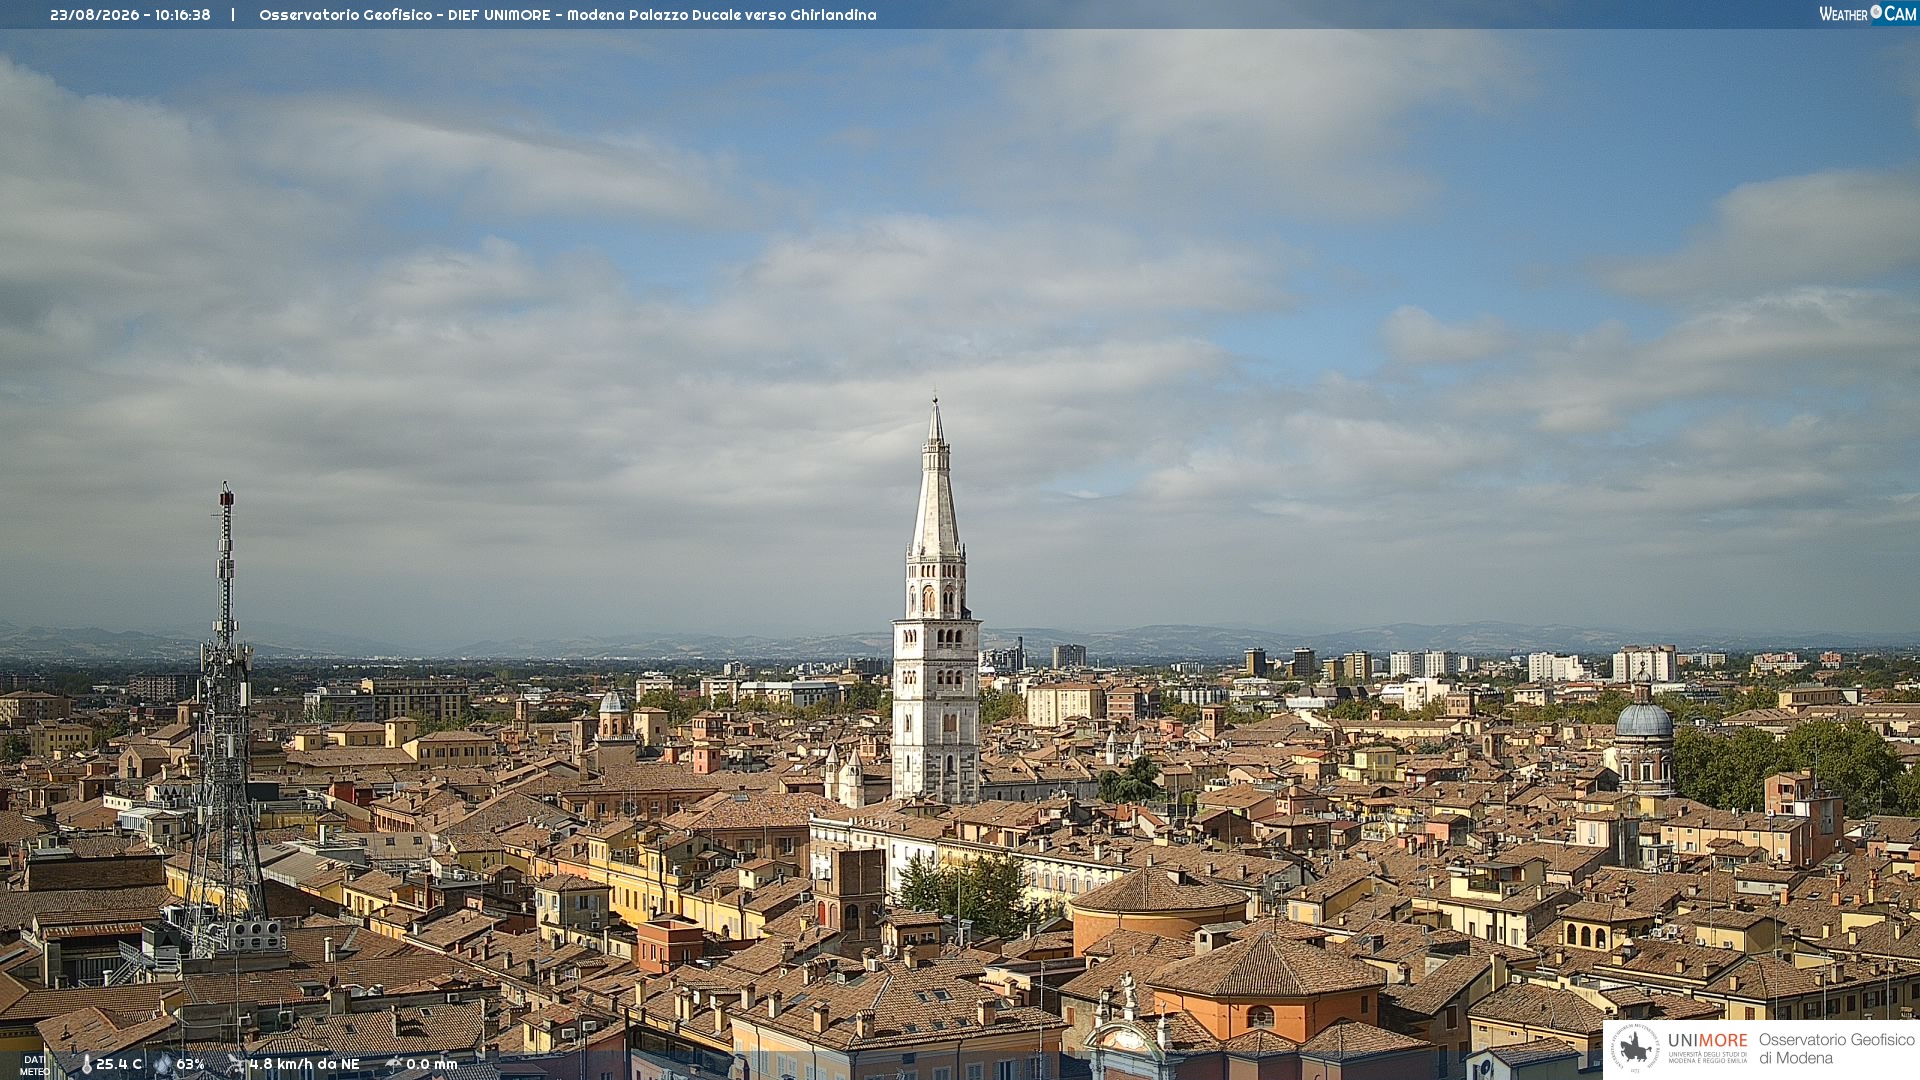
Task: Click the steel lattice antenna tower
Action: [226, 720]
